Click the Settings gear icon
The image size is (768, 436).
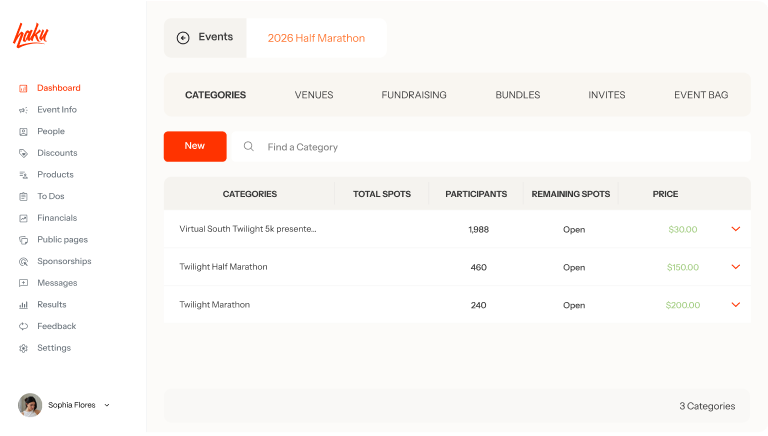coord(23,348)
